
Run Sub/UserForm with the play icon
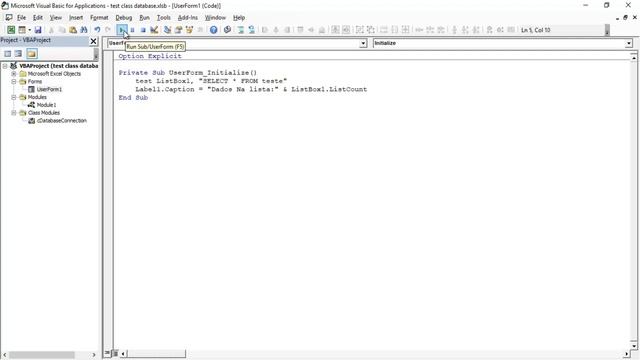[x=122, y=30]
